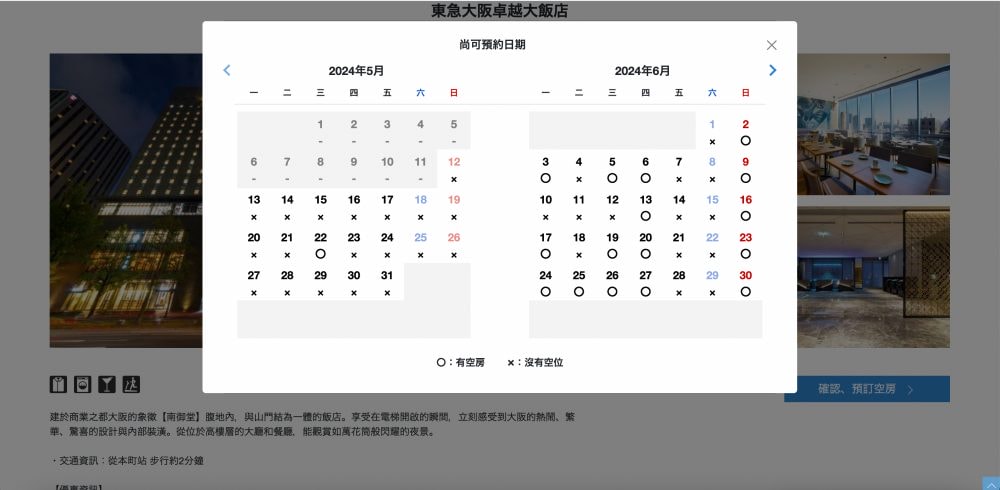Select May 22 available date
Viewport: 1000px width, 490px height.
tap(320, 245)
